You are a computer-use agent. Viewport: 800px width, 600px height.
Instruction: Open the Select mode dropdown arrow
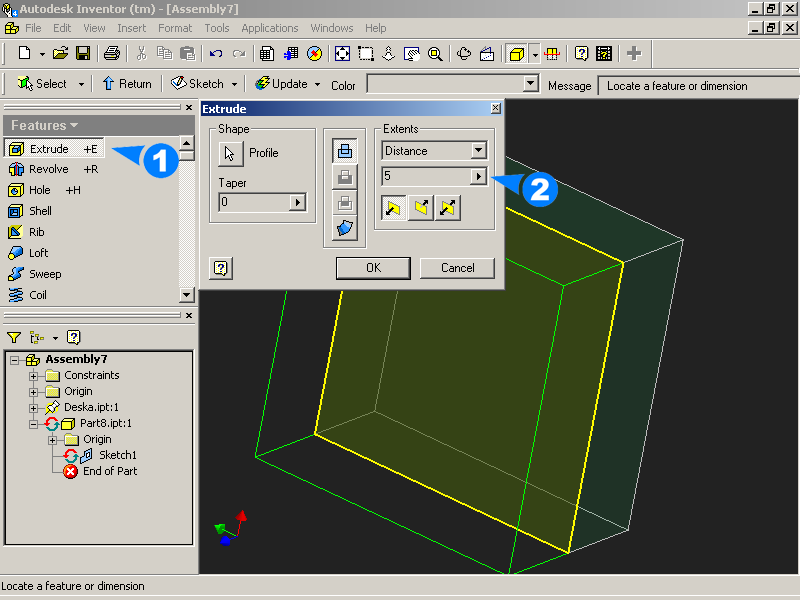tap(81, 84)
